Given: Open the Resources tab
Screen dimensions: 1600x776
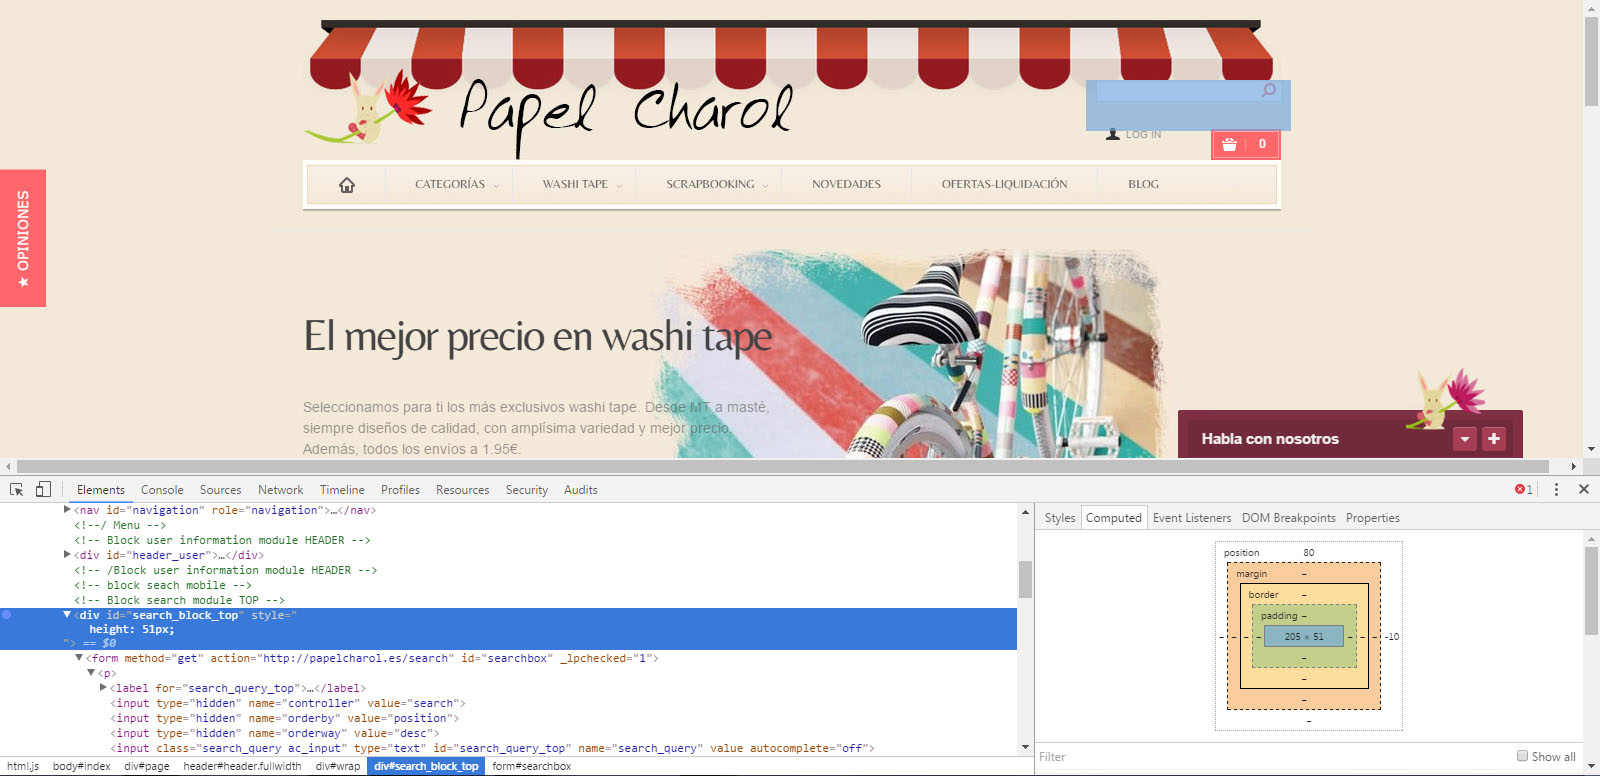Looking at the screenshot, I should click(463, 490).
